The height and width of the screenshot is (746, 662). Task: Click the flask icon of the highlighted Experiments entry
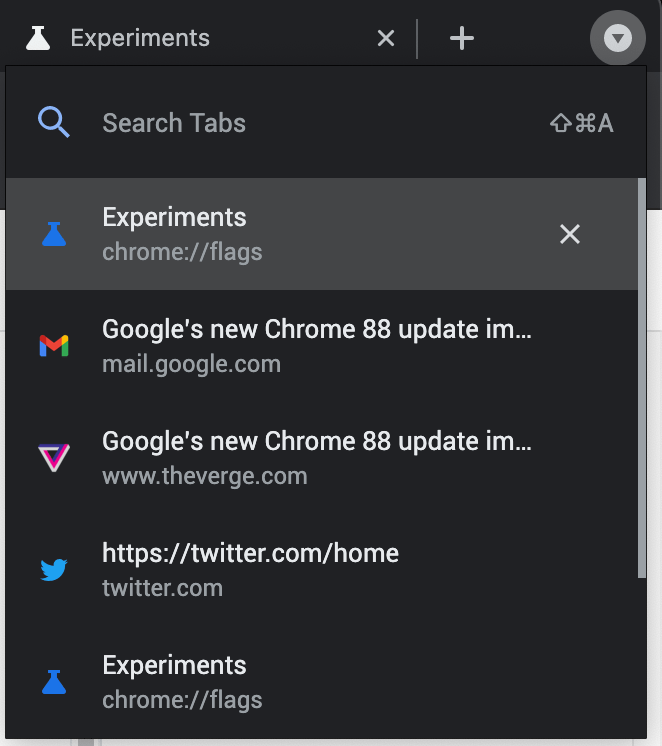[54, 234]
